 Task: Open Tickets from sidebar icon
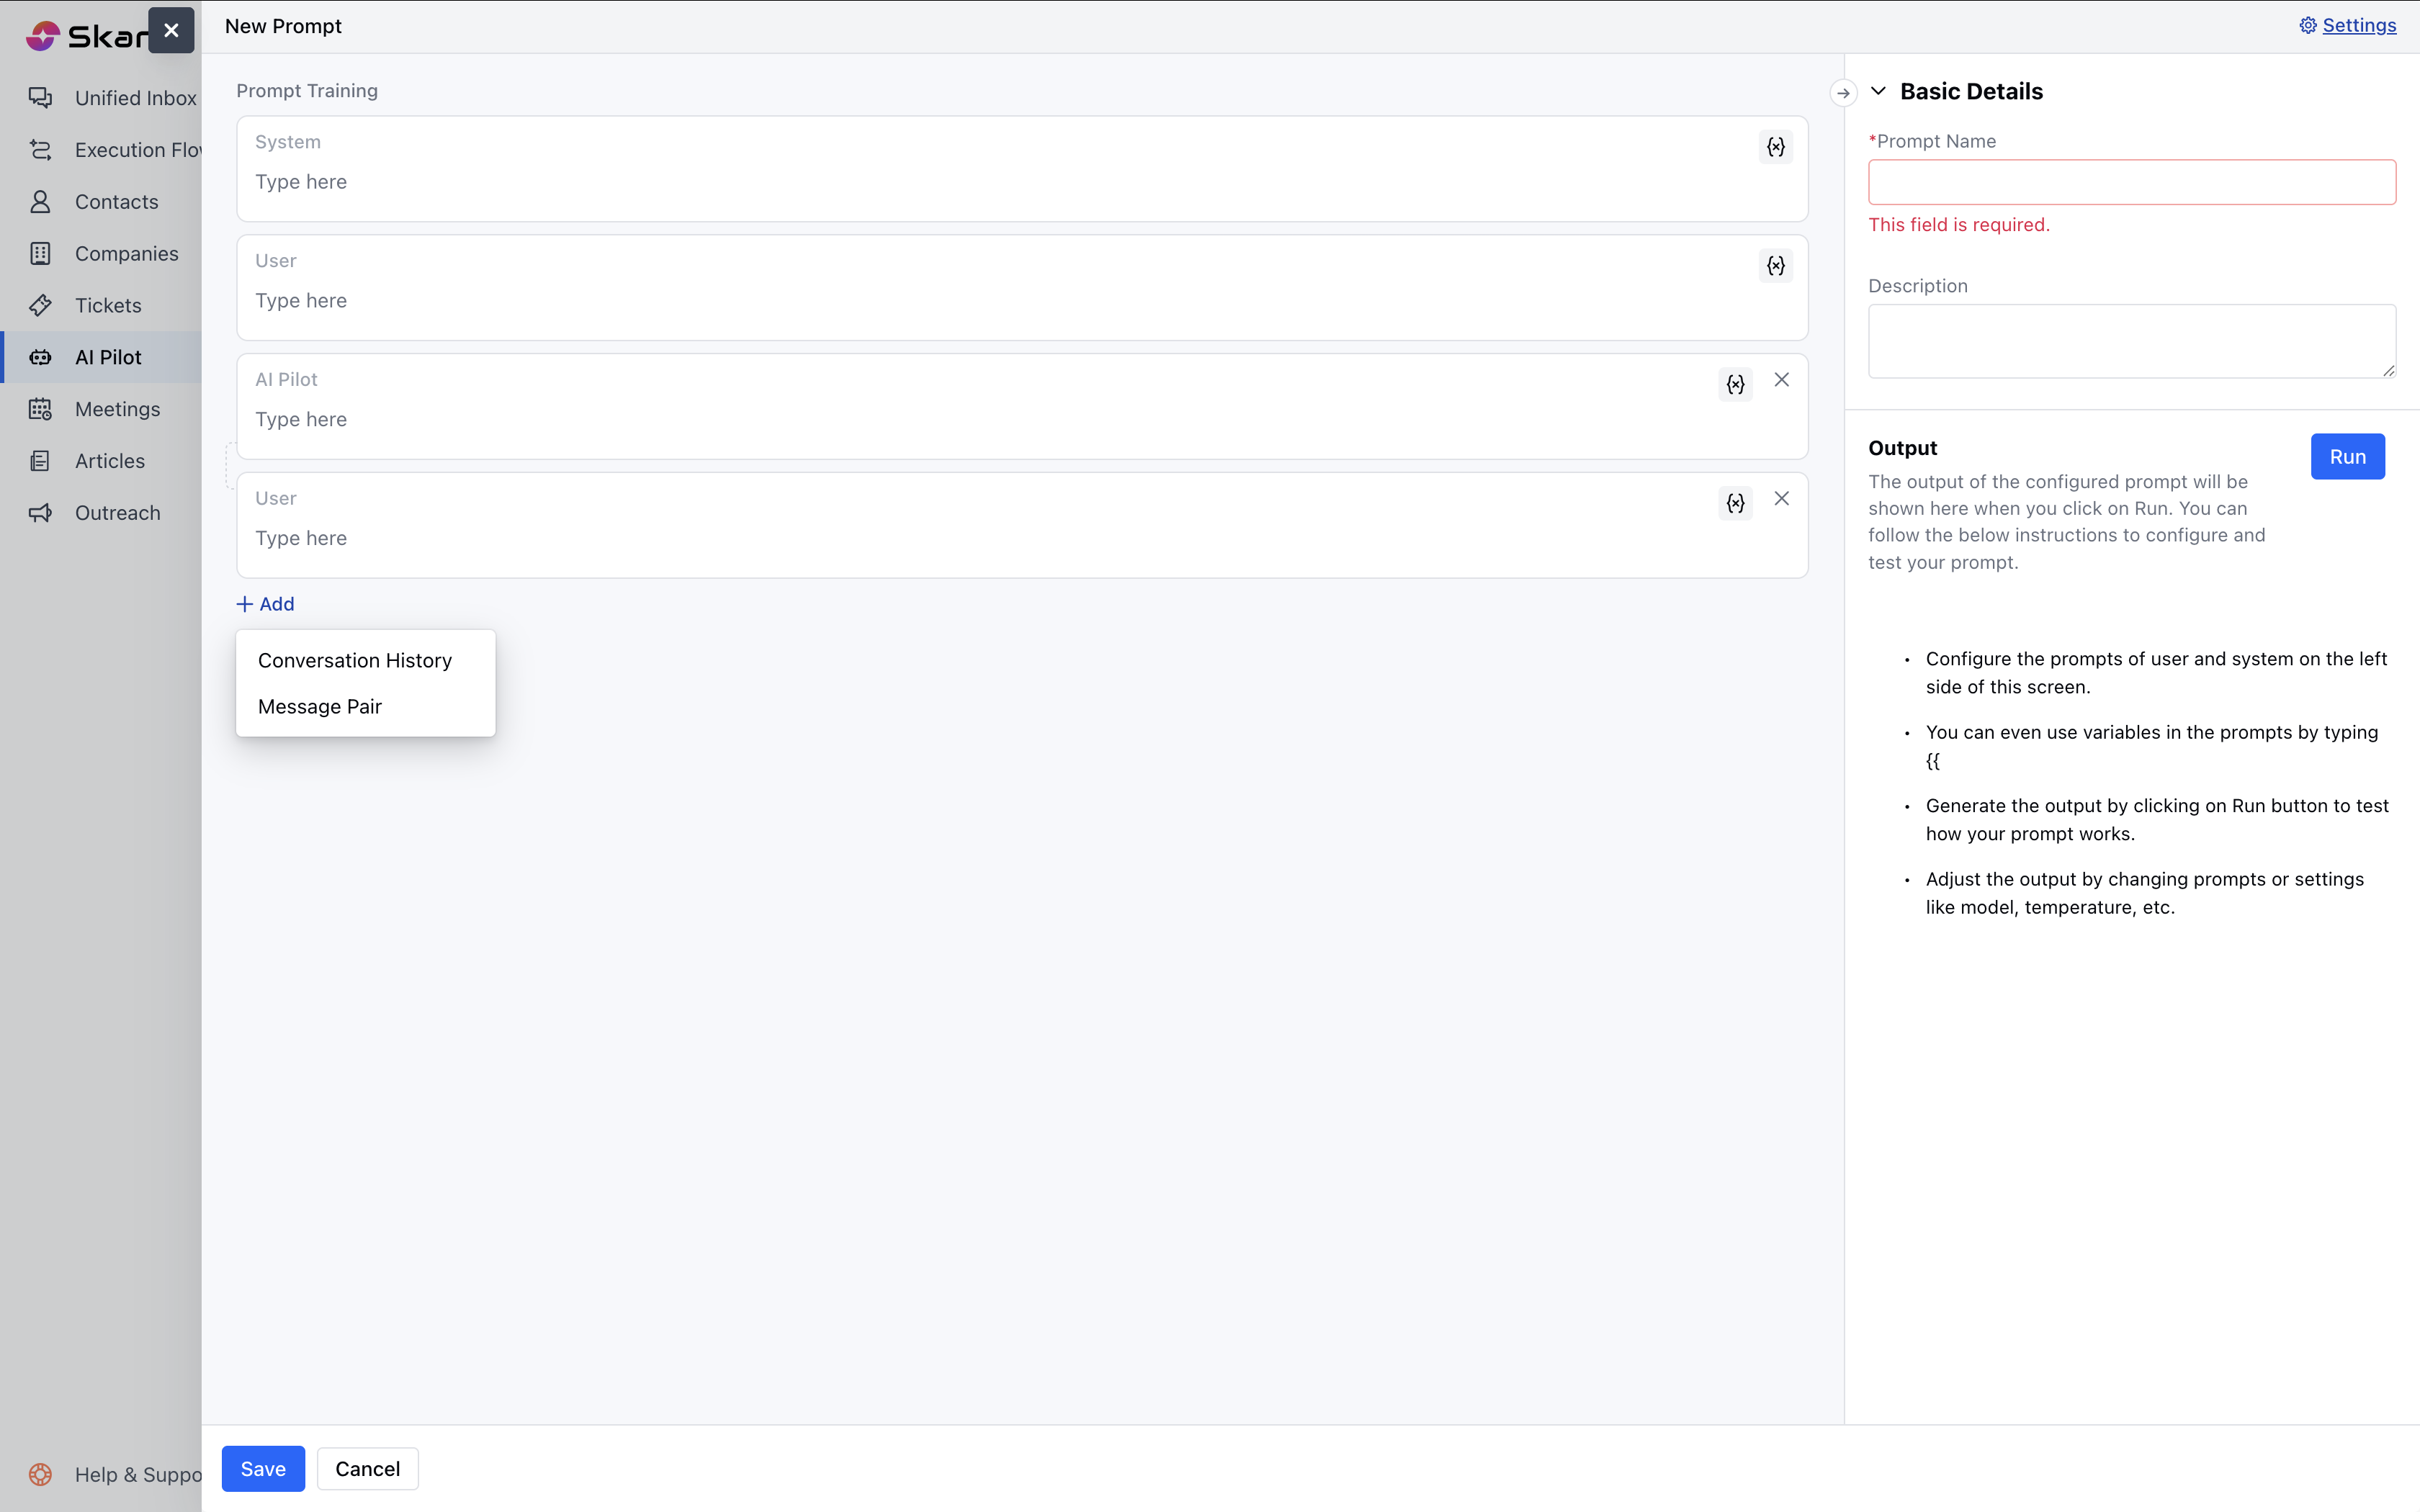pos(40,305)
